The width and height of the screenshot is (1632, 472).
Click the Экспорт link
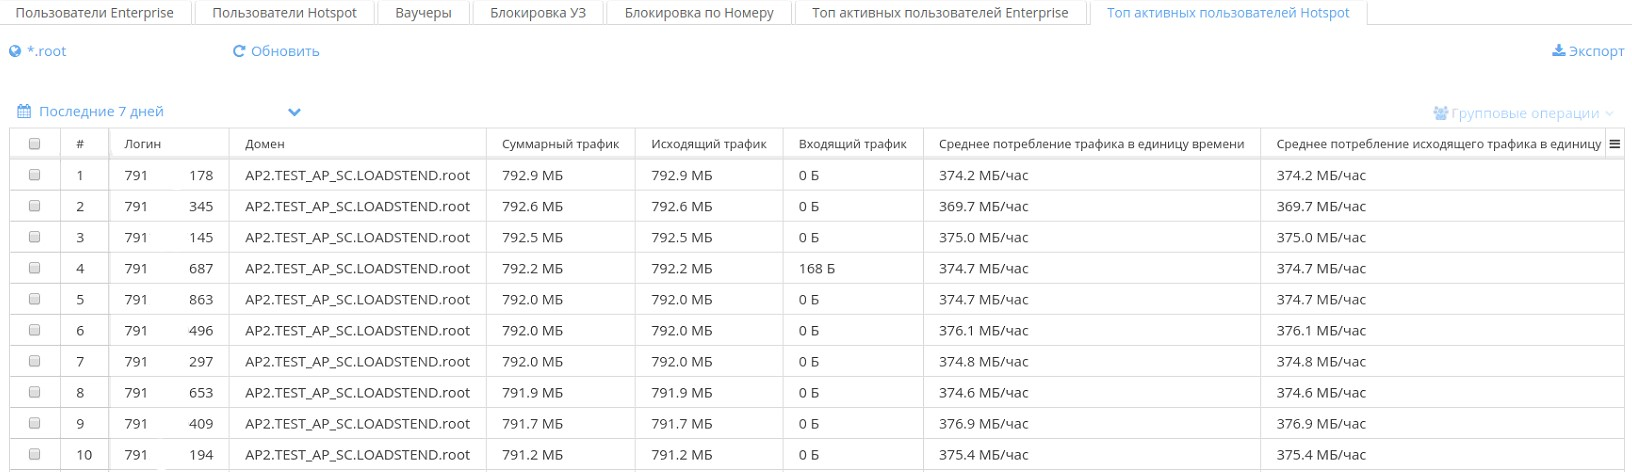click(x=1596, y=51)
